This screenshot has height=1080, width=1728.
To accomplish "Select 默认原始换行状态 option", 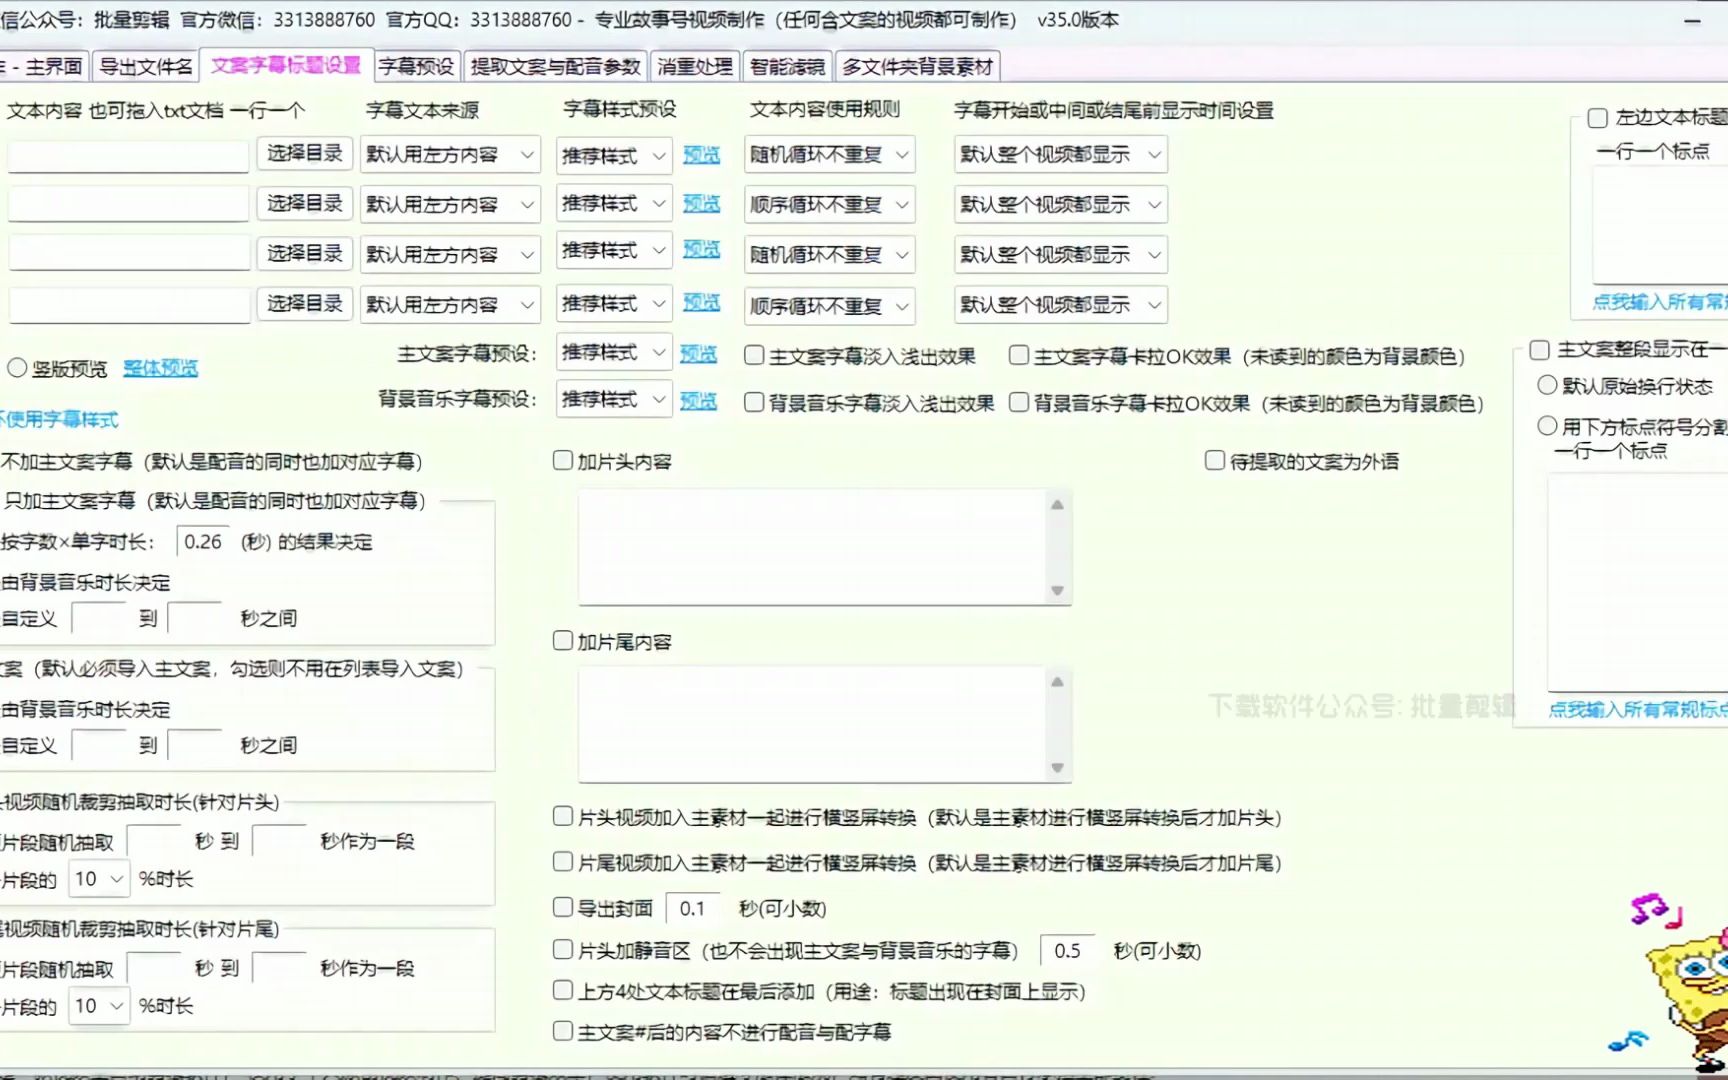I will (x=1546, y=384).
